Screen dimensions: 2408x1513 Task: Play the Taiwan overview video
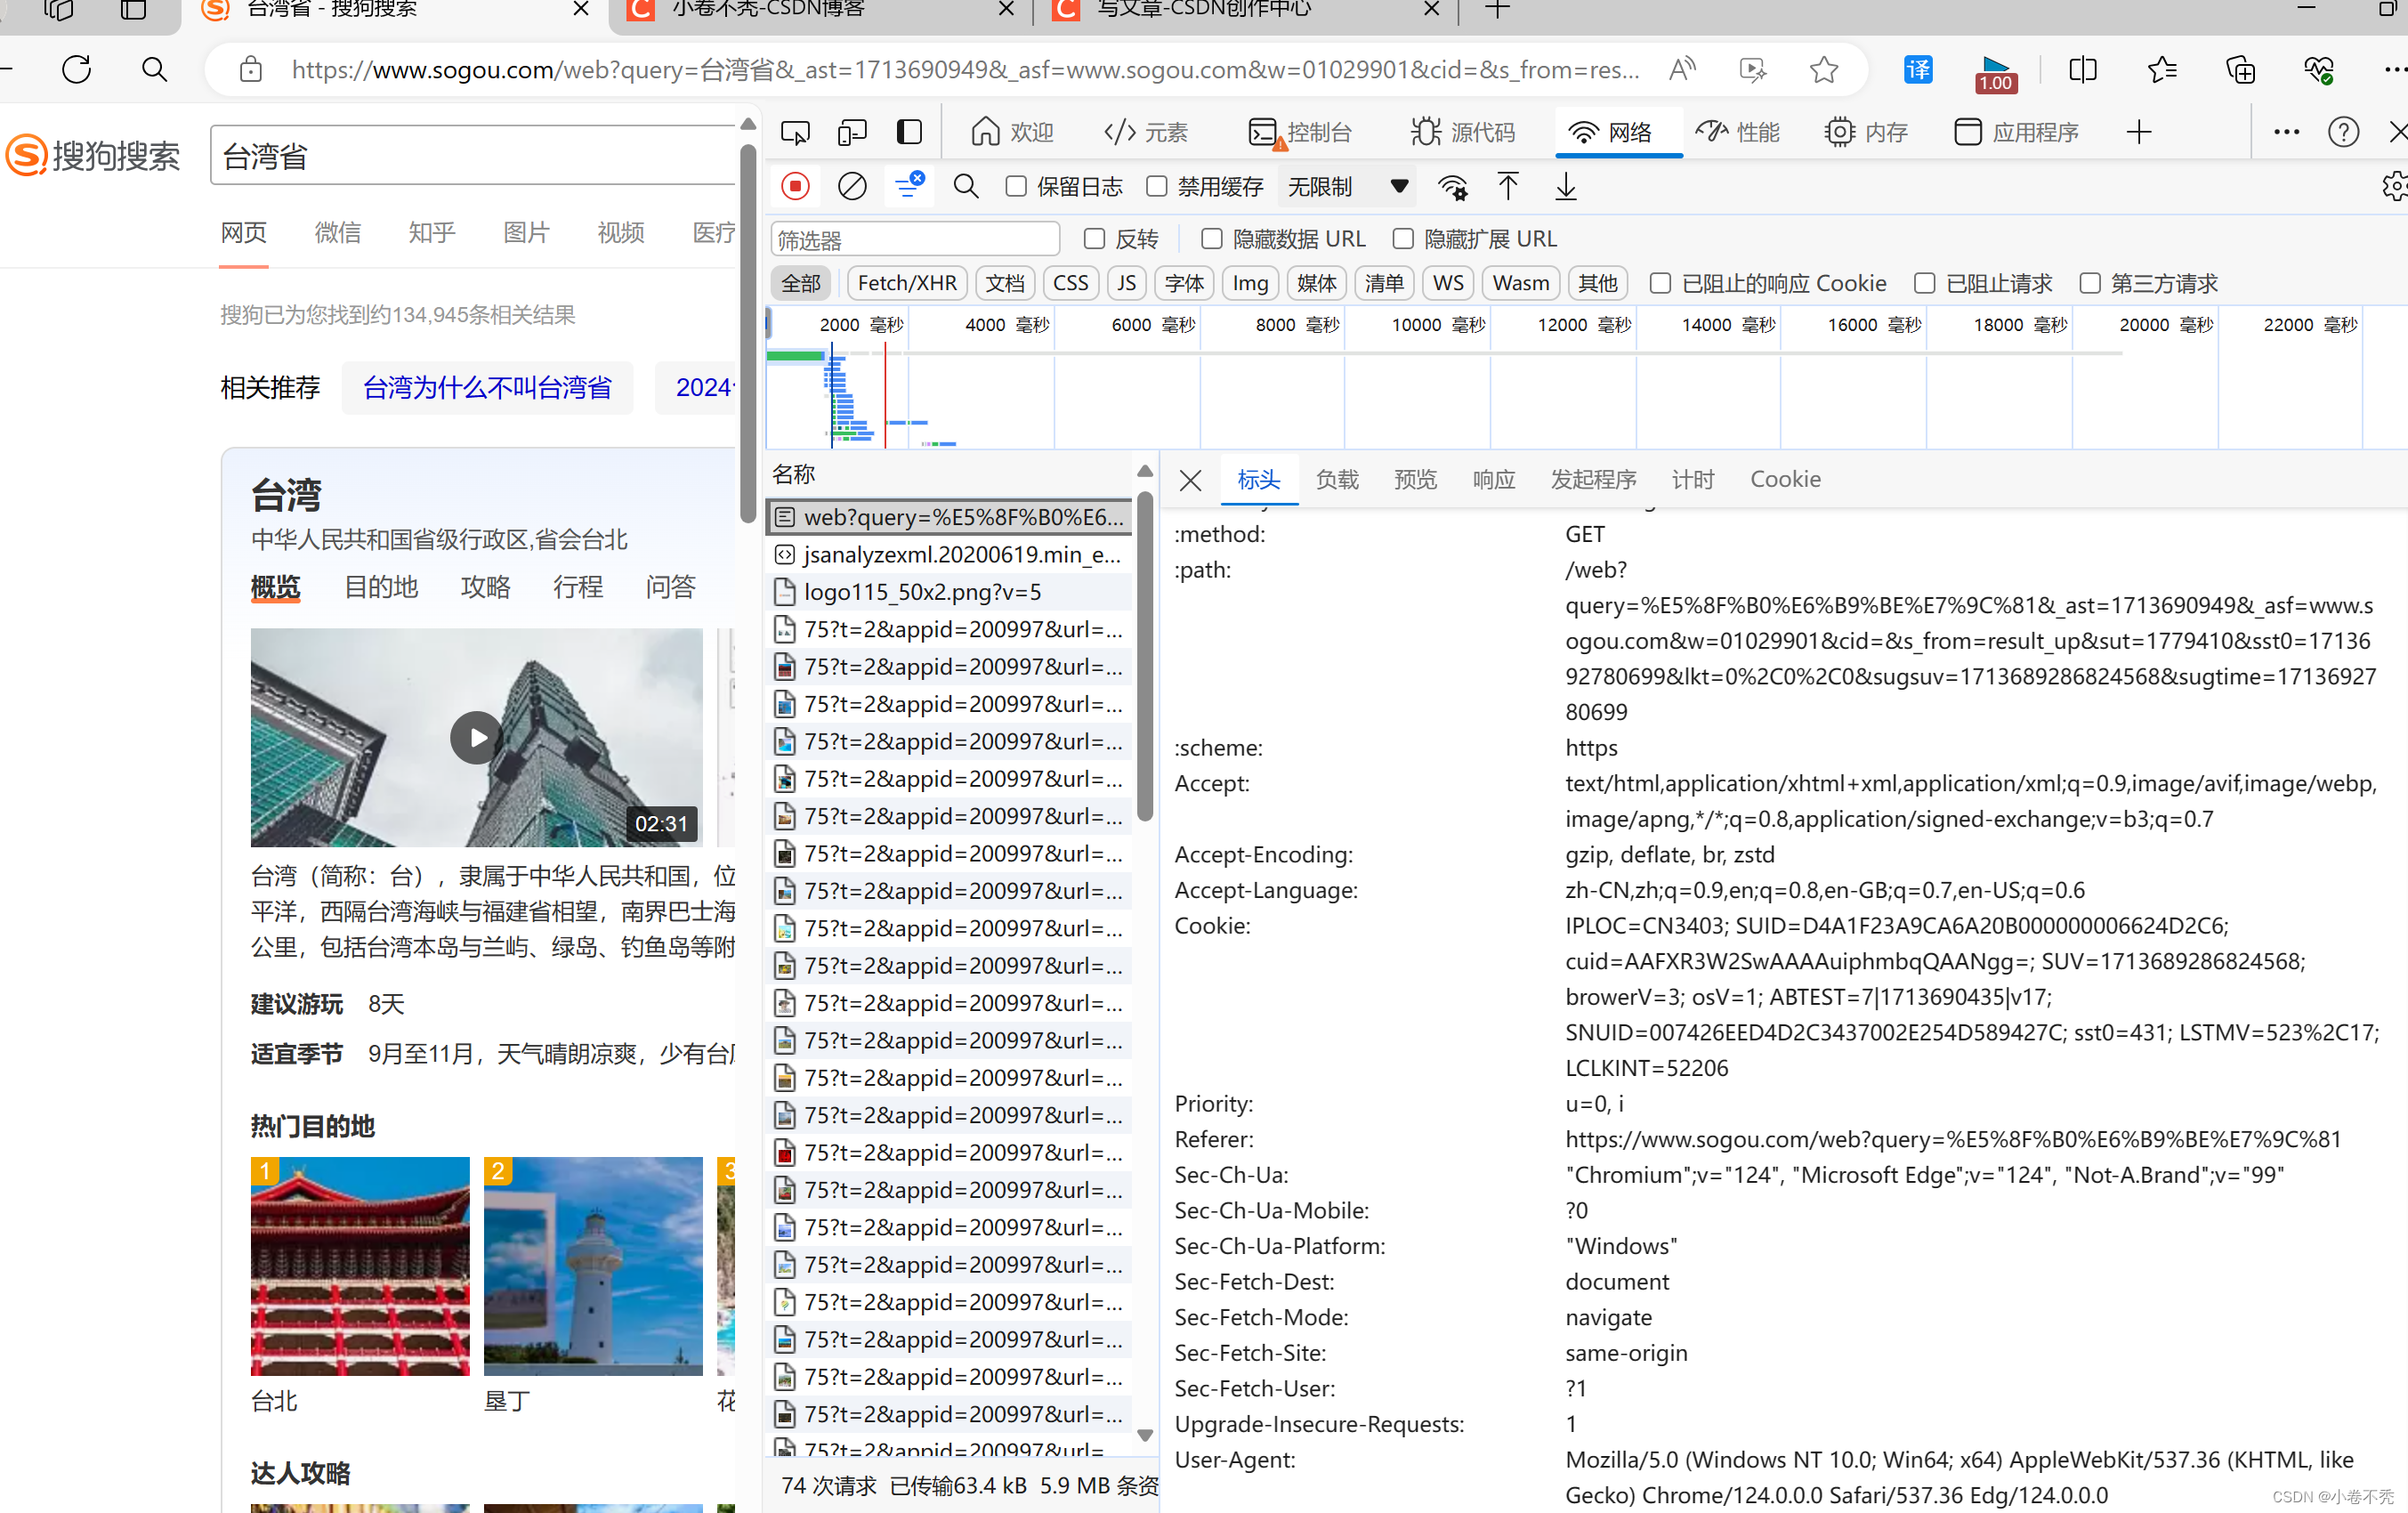[x=476, y=738]
